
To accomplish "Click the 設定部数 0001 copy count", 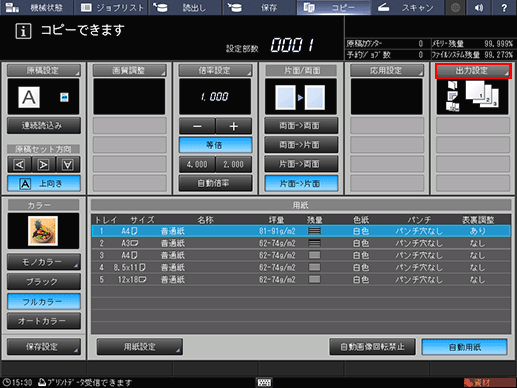I will coord(292,45).
